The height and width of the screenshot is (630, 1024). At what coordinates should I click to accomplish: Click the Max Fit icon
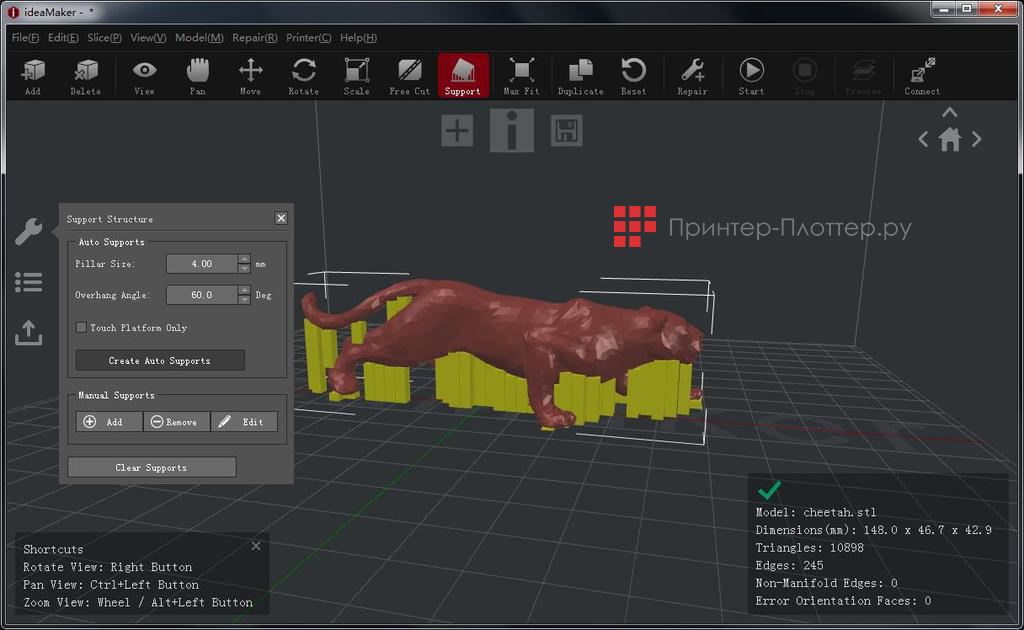pyautogui.click(x=520, y=75)
